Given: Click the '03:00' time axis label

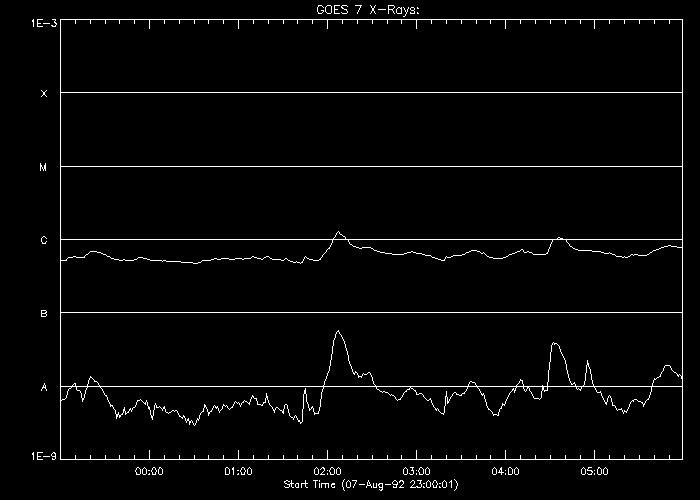Looking at the screenshot, I should pos(417,471).
